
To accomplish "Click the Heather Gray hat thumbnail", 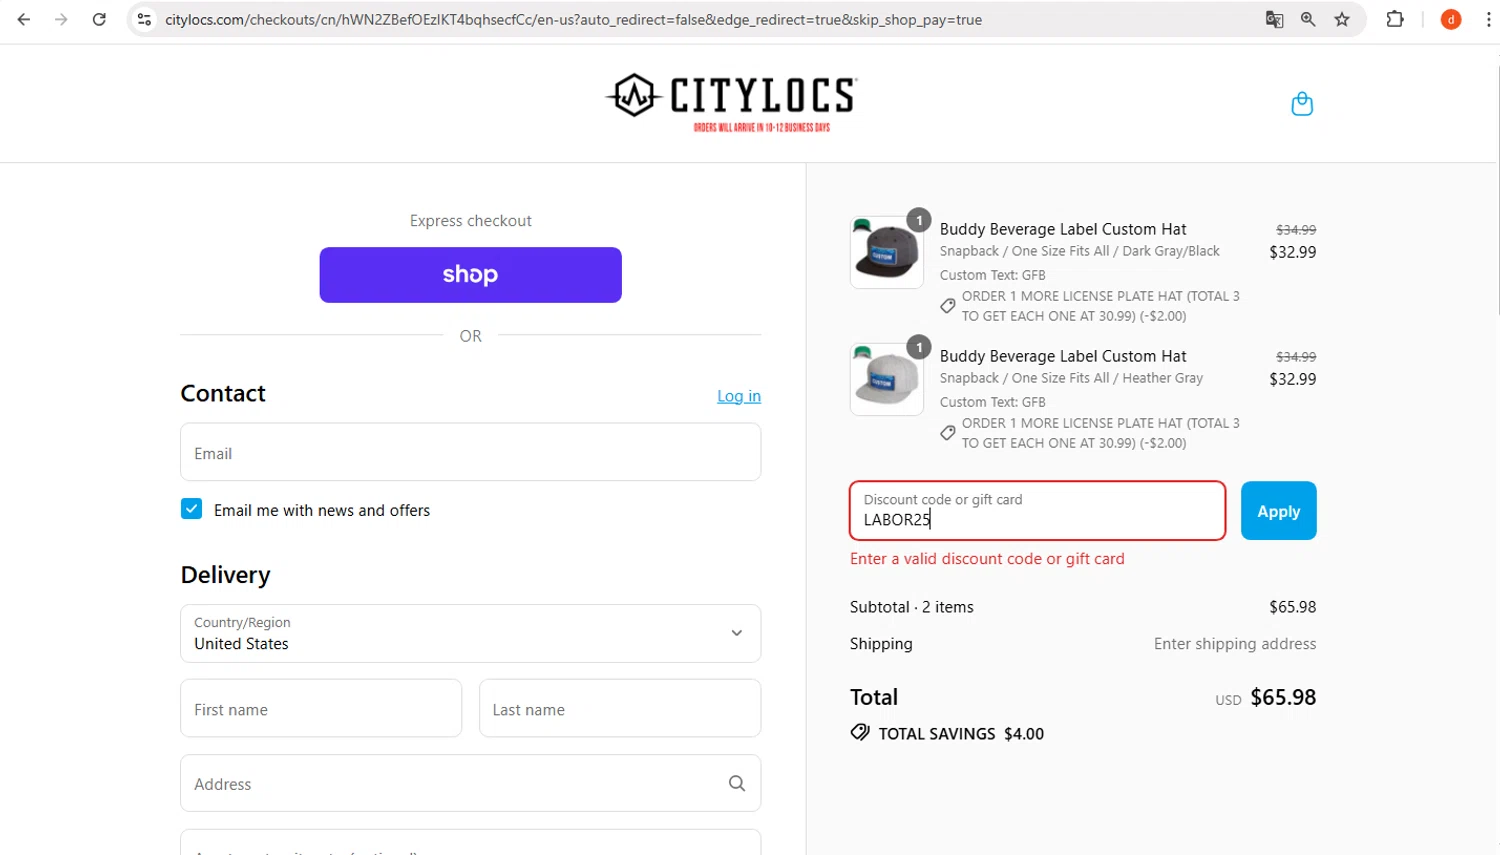I will (x=887, y=379).
